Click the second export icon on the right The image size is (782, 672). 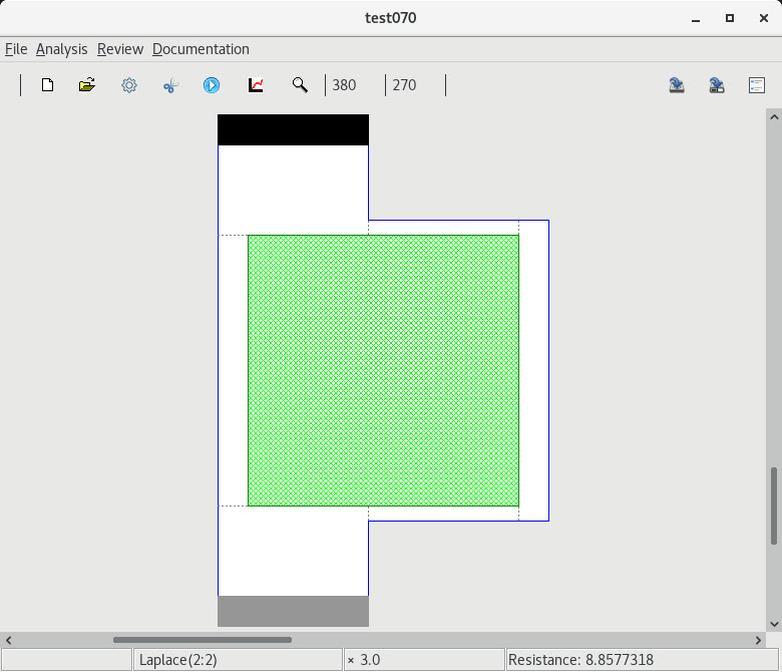pyautogui.click(x=717, y=85)
